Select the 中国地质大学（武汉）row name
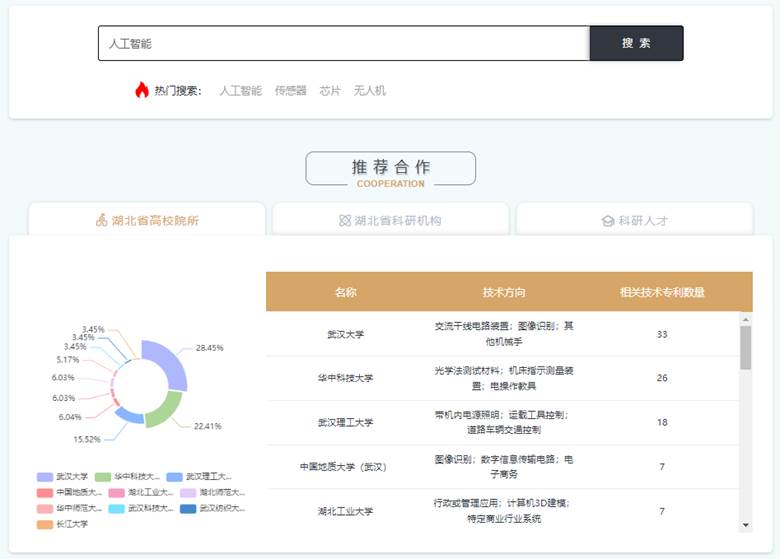The width and height of the screenshot is (780, 559). pyautogui.click(x=343, y=466)
